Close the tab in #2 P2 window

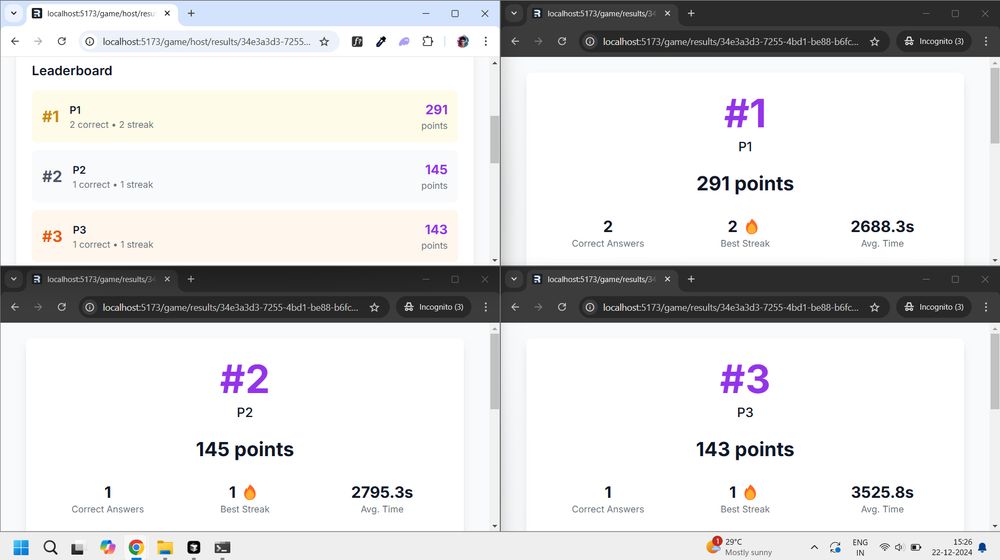[x=167, y=279]
